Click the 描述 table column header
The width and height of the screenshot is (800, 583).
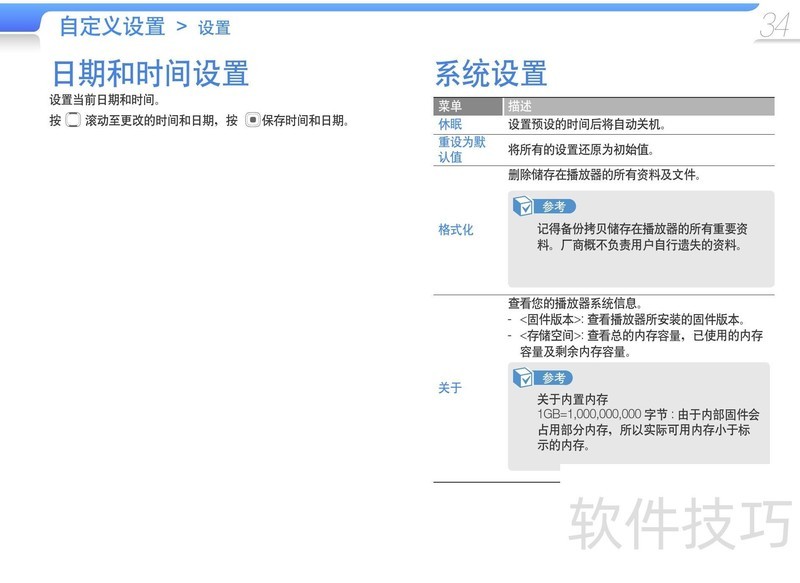point(520,106)
